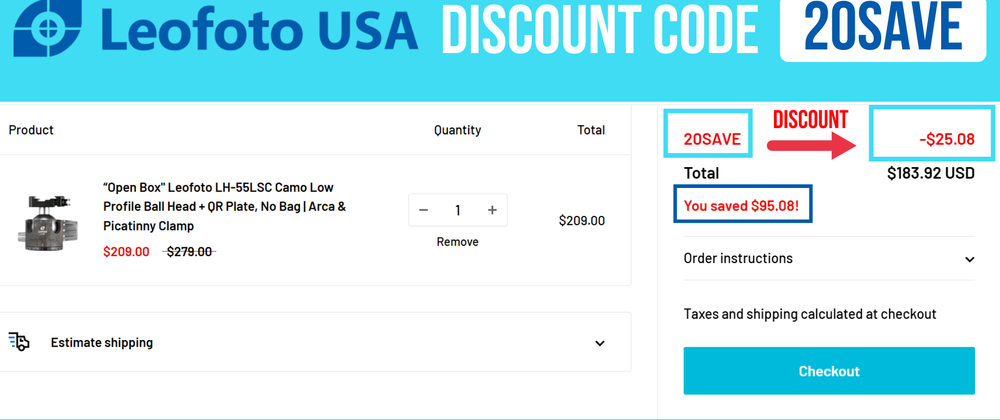
Task: Expand the Estimate shipping chevron
Action: [x=600, y=343]
